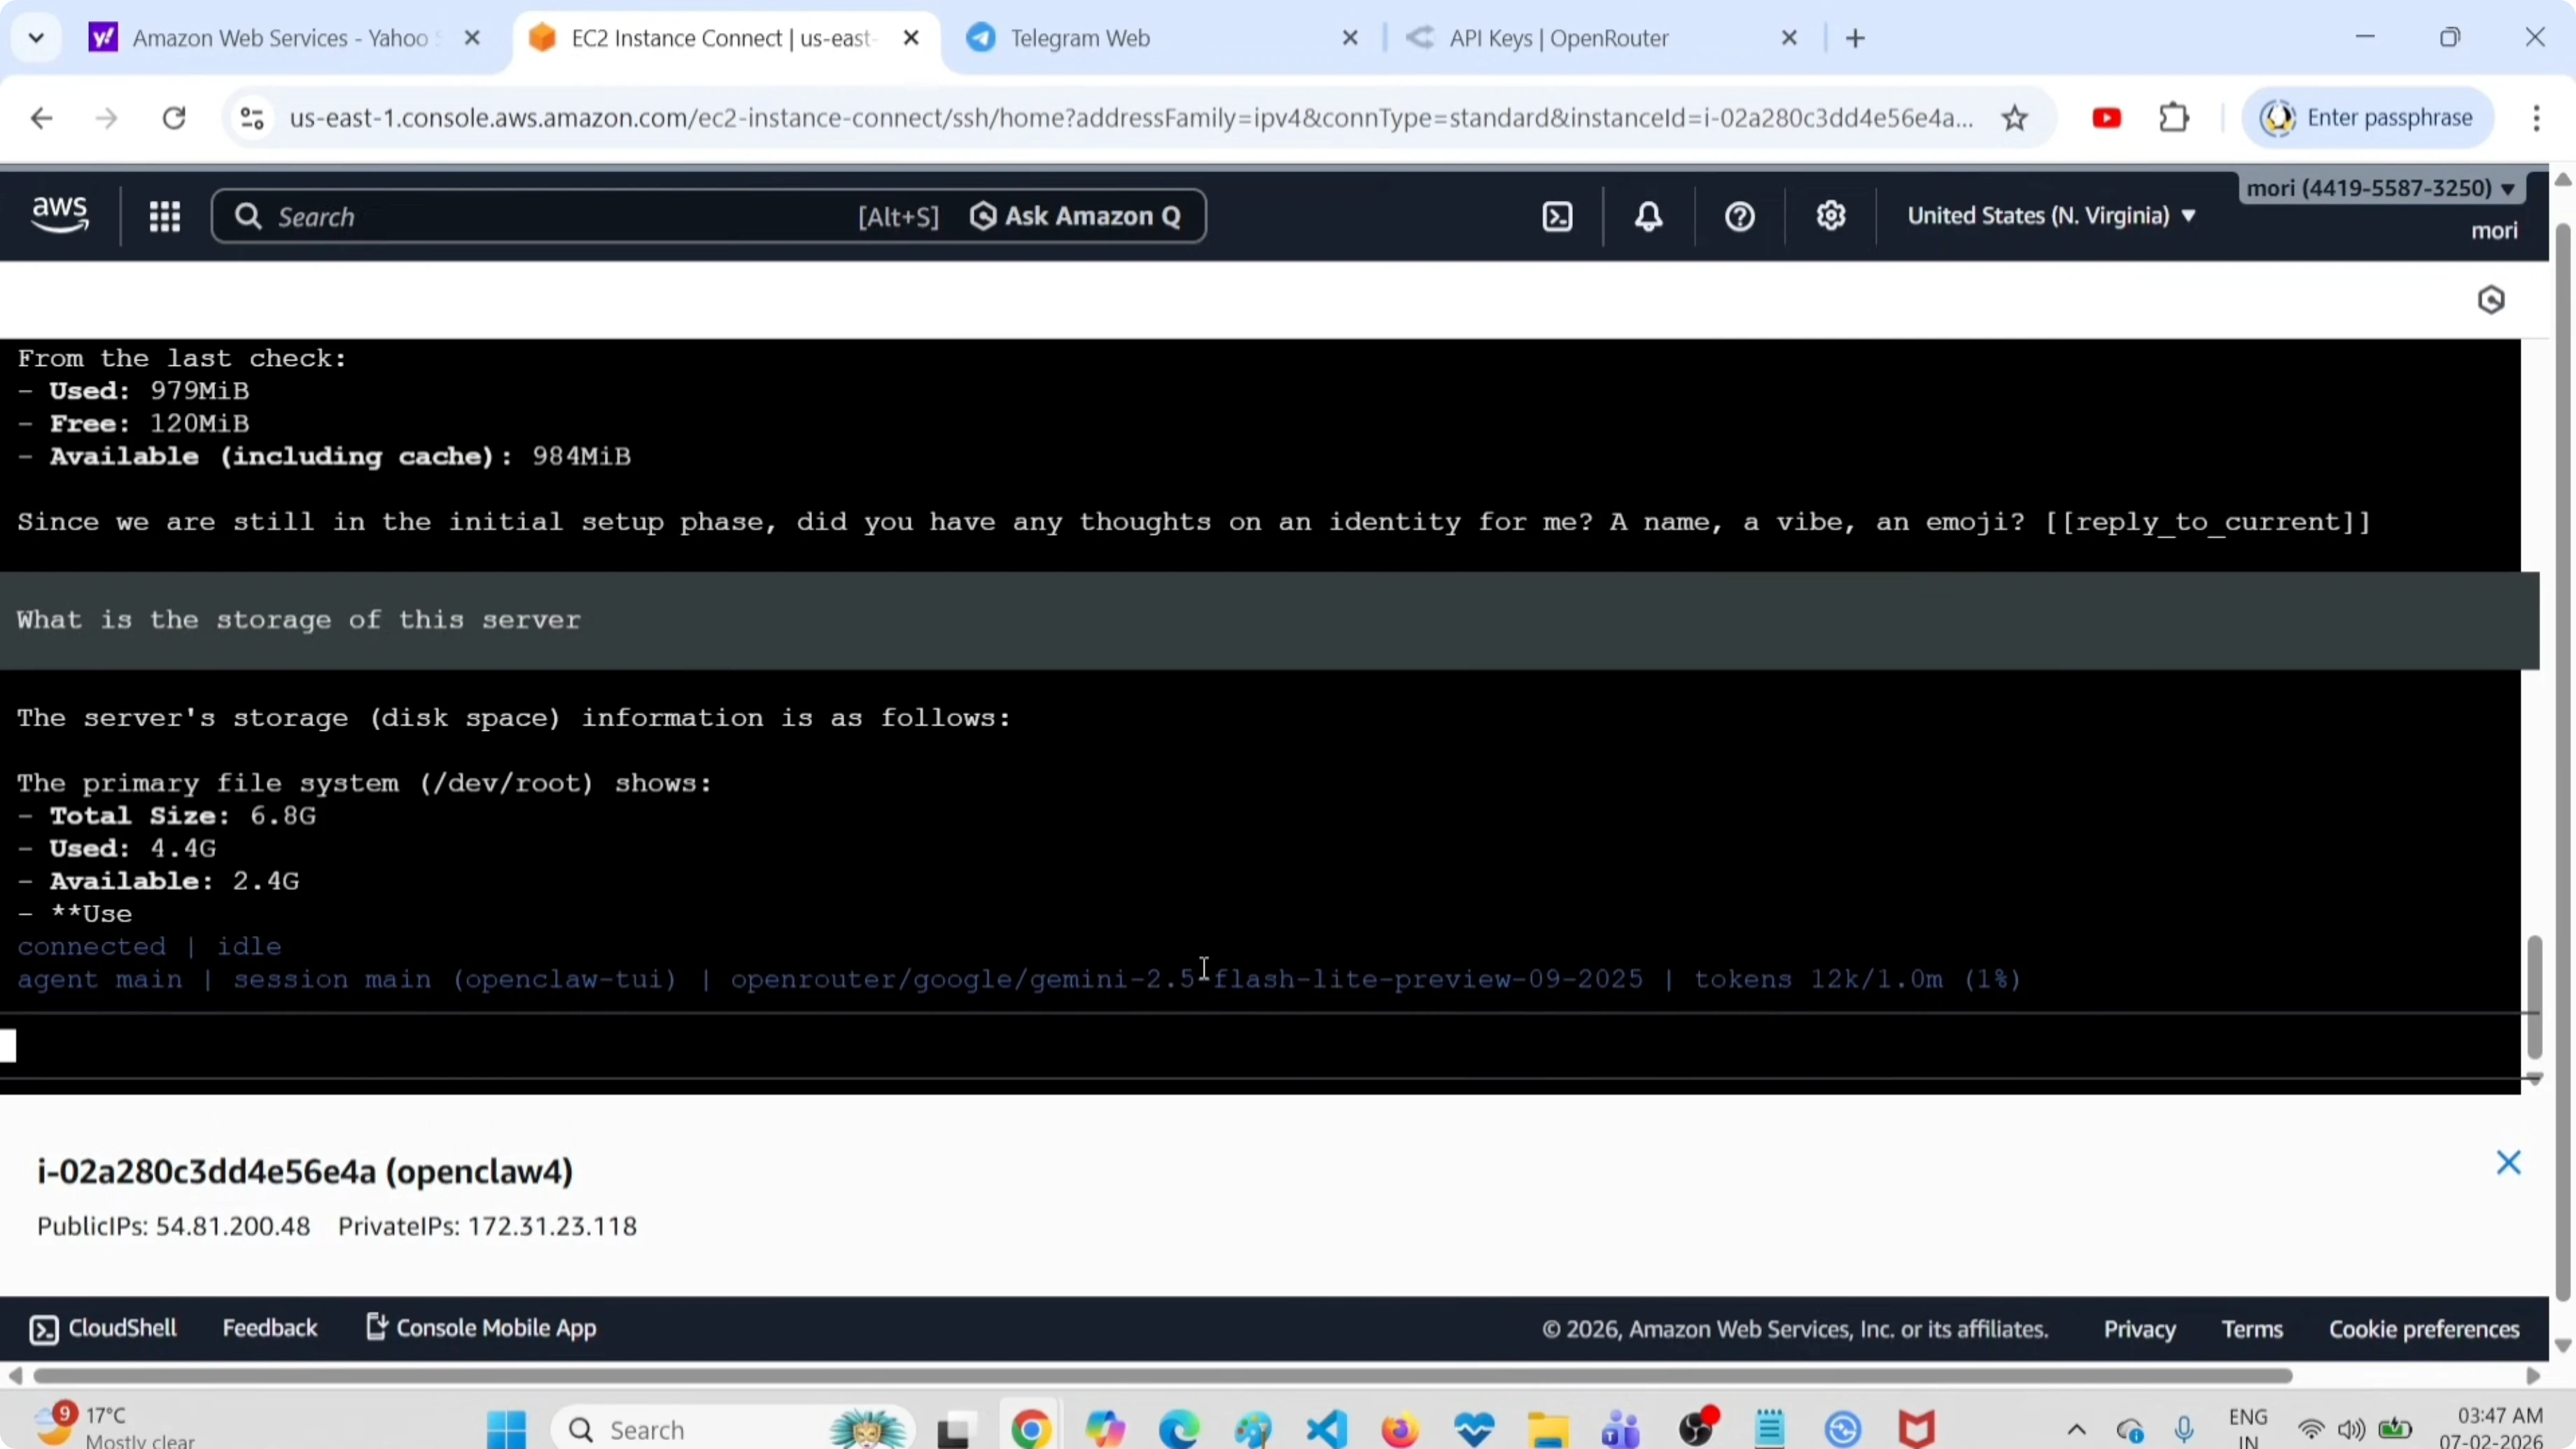Close the i-02a280c3dd4e56e4a instance panel
This screenshot has width=2576, height=1449.
coord(2510,1162)
